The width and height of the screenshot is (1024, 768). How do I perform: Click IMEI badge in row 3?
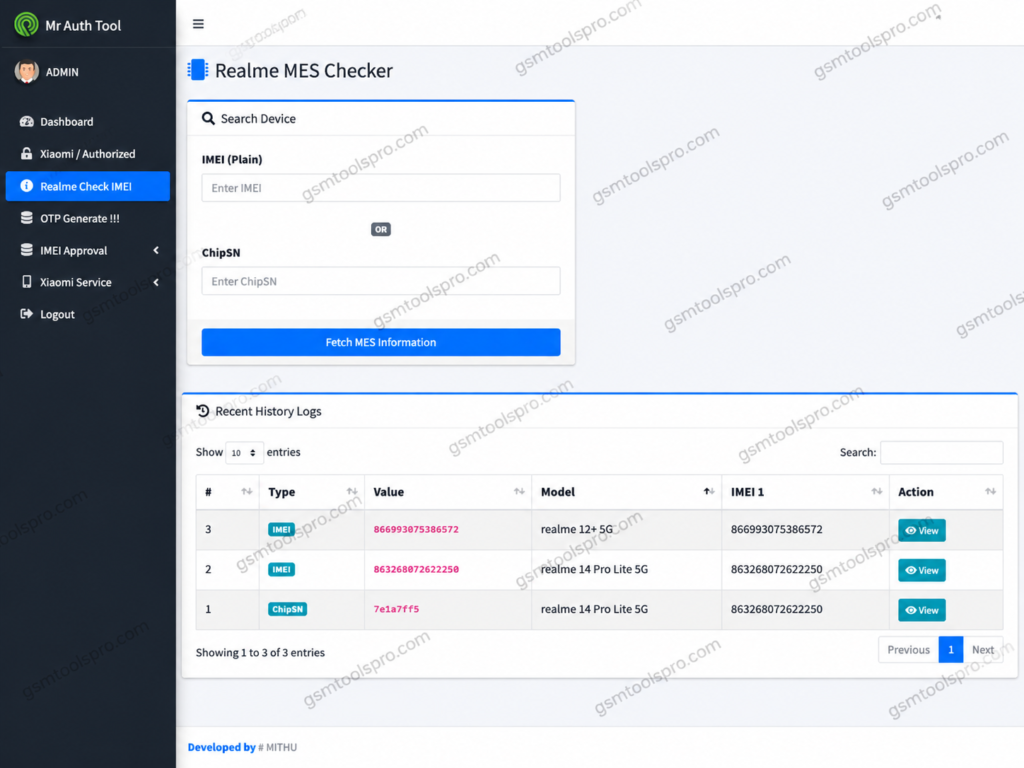point(281,530)
